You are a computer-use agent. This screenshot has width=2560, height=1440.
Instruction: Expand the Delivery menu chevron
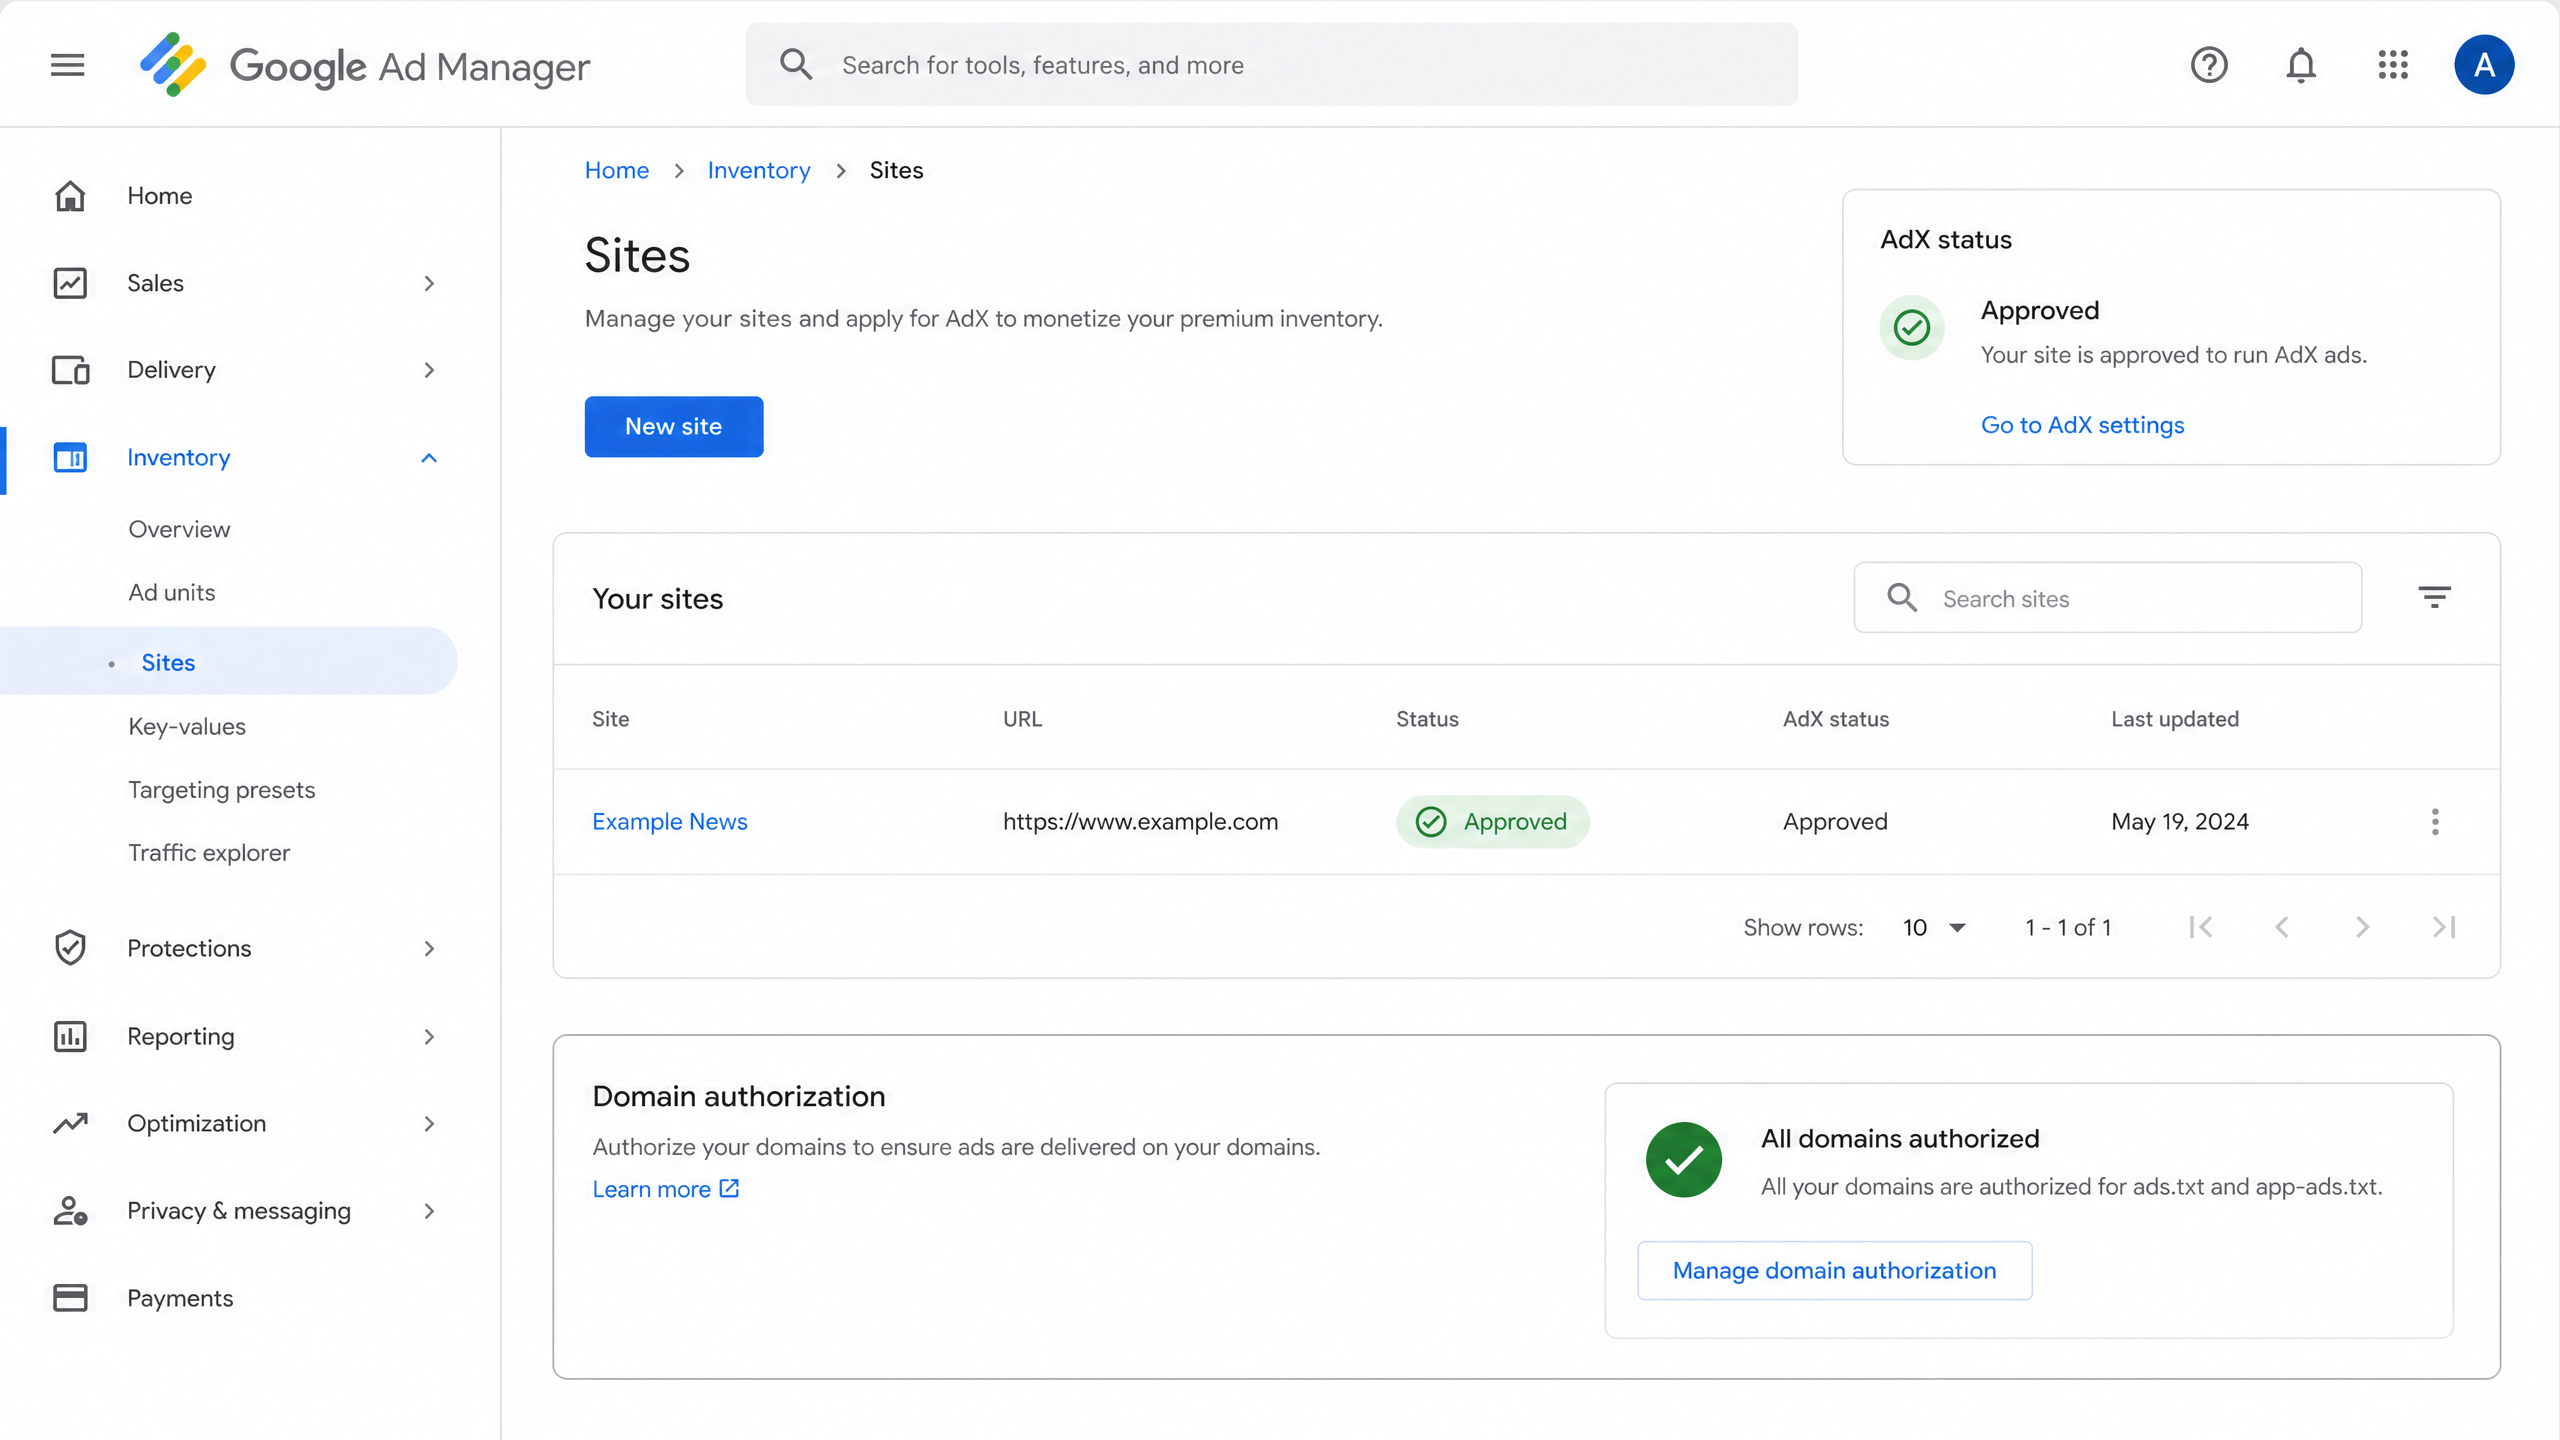tap(429, 370)
